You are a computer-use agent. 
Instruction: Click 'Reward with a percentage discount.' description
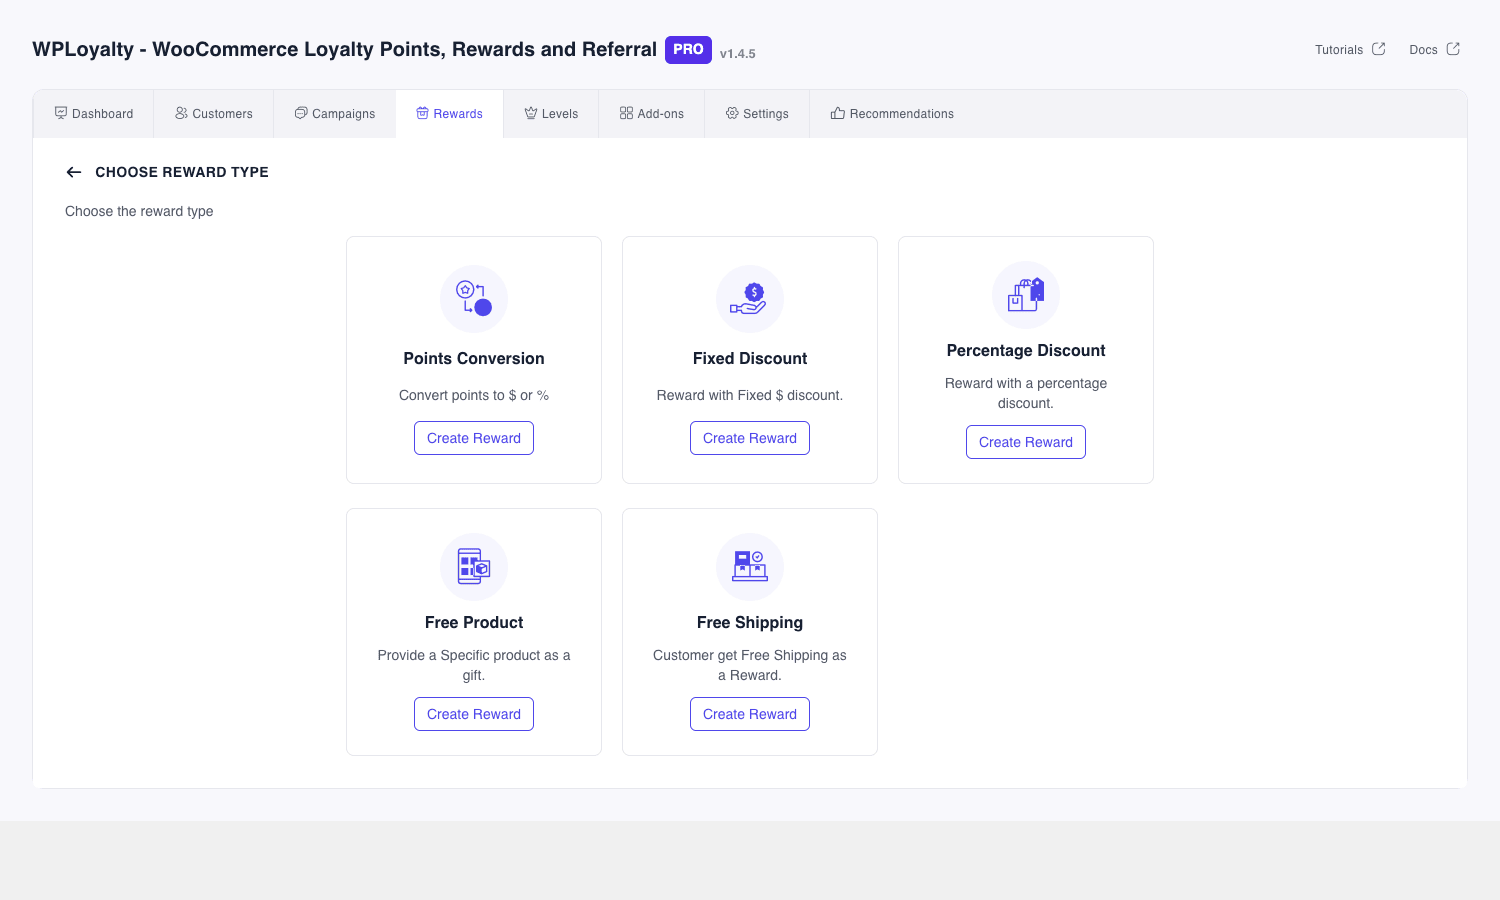pyautogui.click(x=1026, y=393)
